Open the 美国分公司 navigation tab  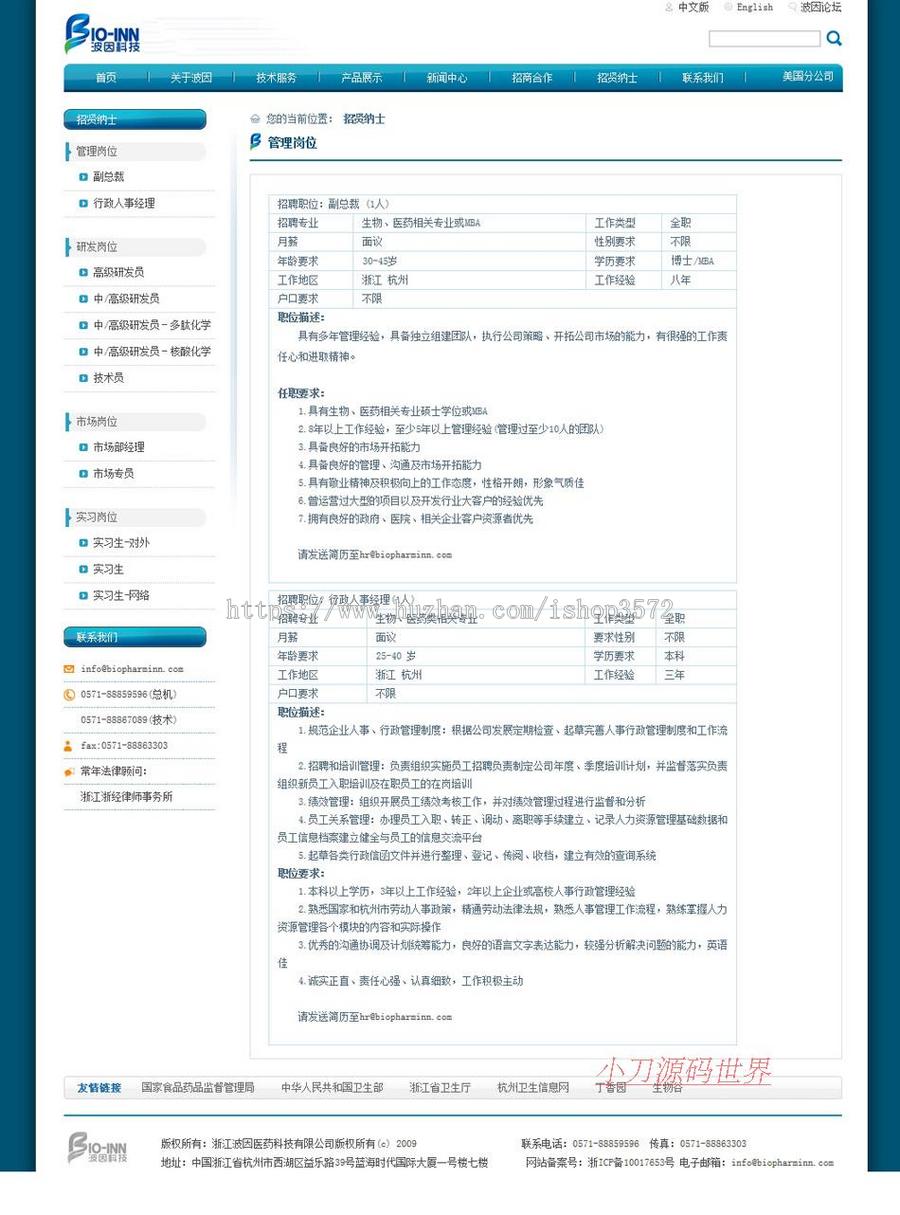tap(806, 77)
